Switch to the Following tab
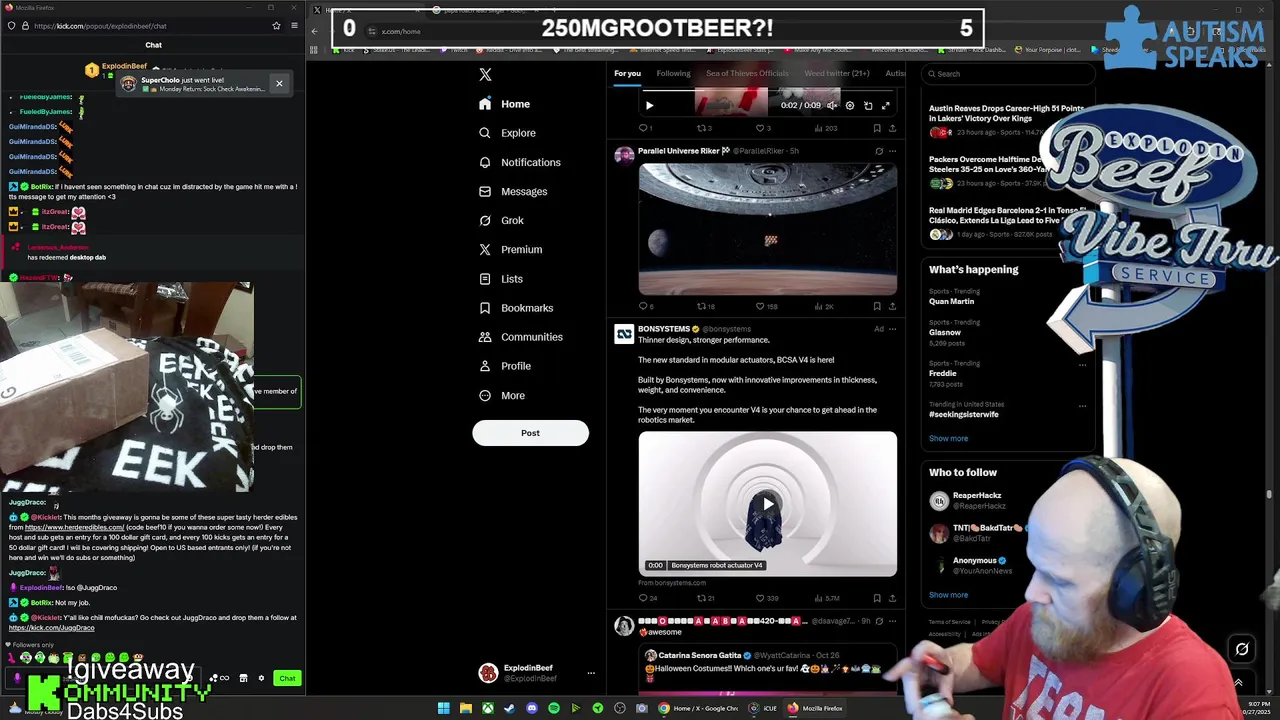The height and width of the screenshot is (720, 1280). tap(673, 73)
